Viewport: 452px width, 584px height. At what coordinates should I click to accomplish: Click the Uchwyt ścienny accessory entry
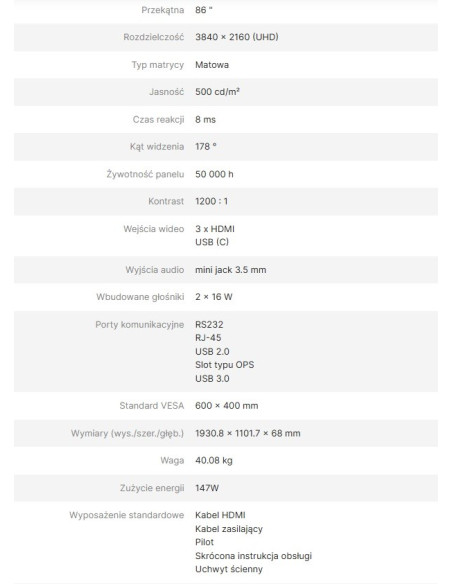tap(229, 569)
